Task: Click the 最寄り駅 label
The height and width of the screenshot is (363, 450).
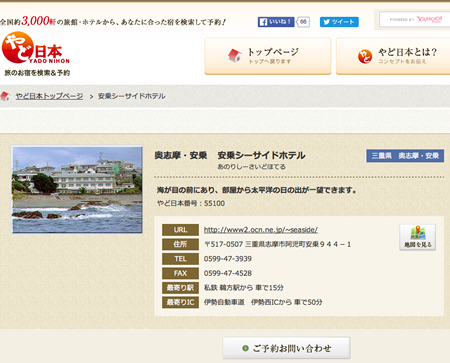Action: [x=180, y=288]
